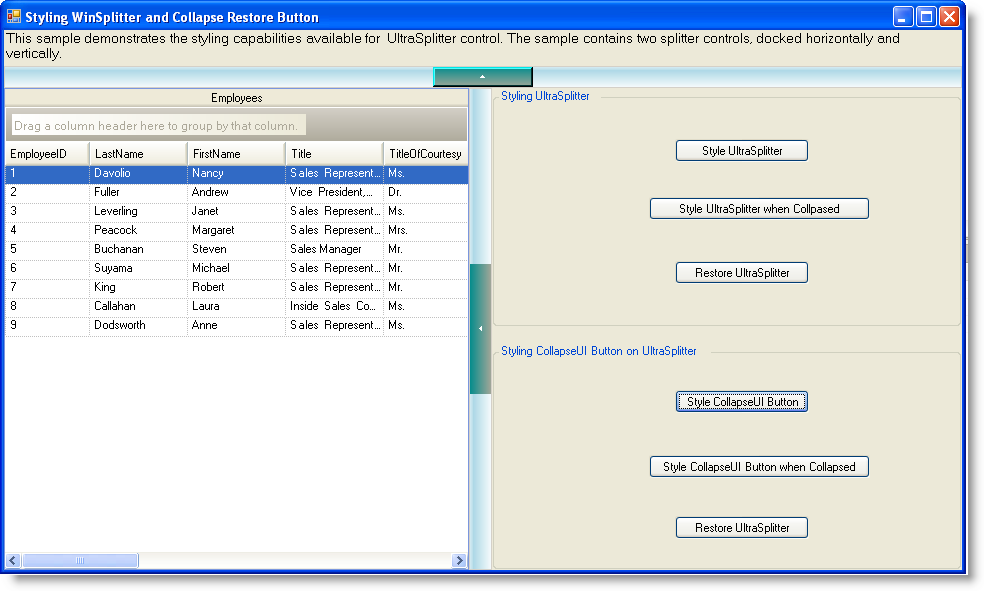
Task: Select the Title column header
Action: pyautogui.click(x=334, y=154)
